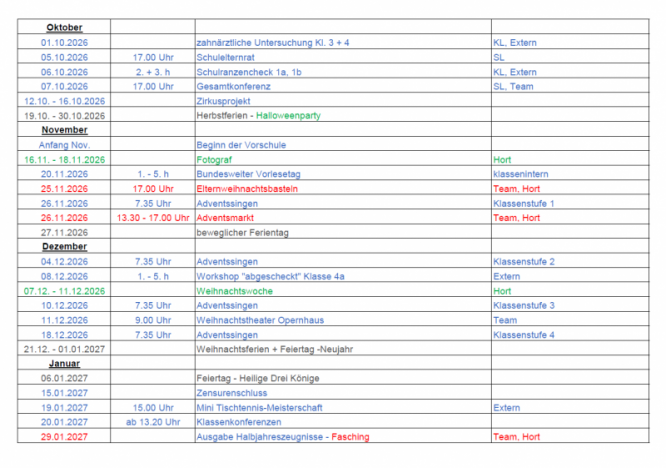Click the November month heading
666x468 pixels.
(x=64, y=130)
